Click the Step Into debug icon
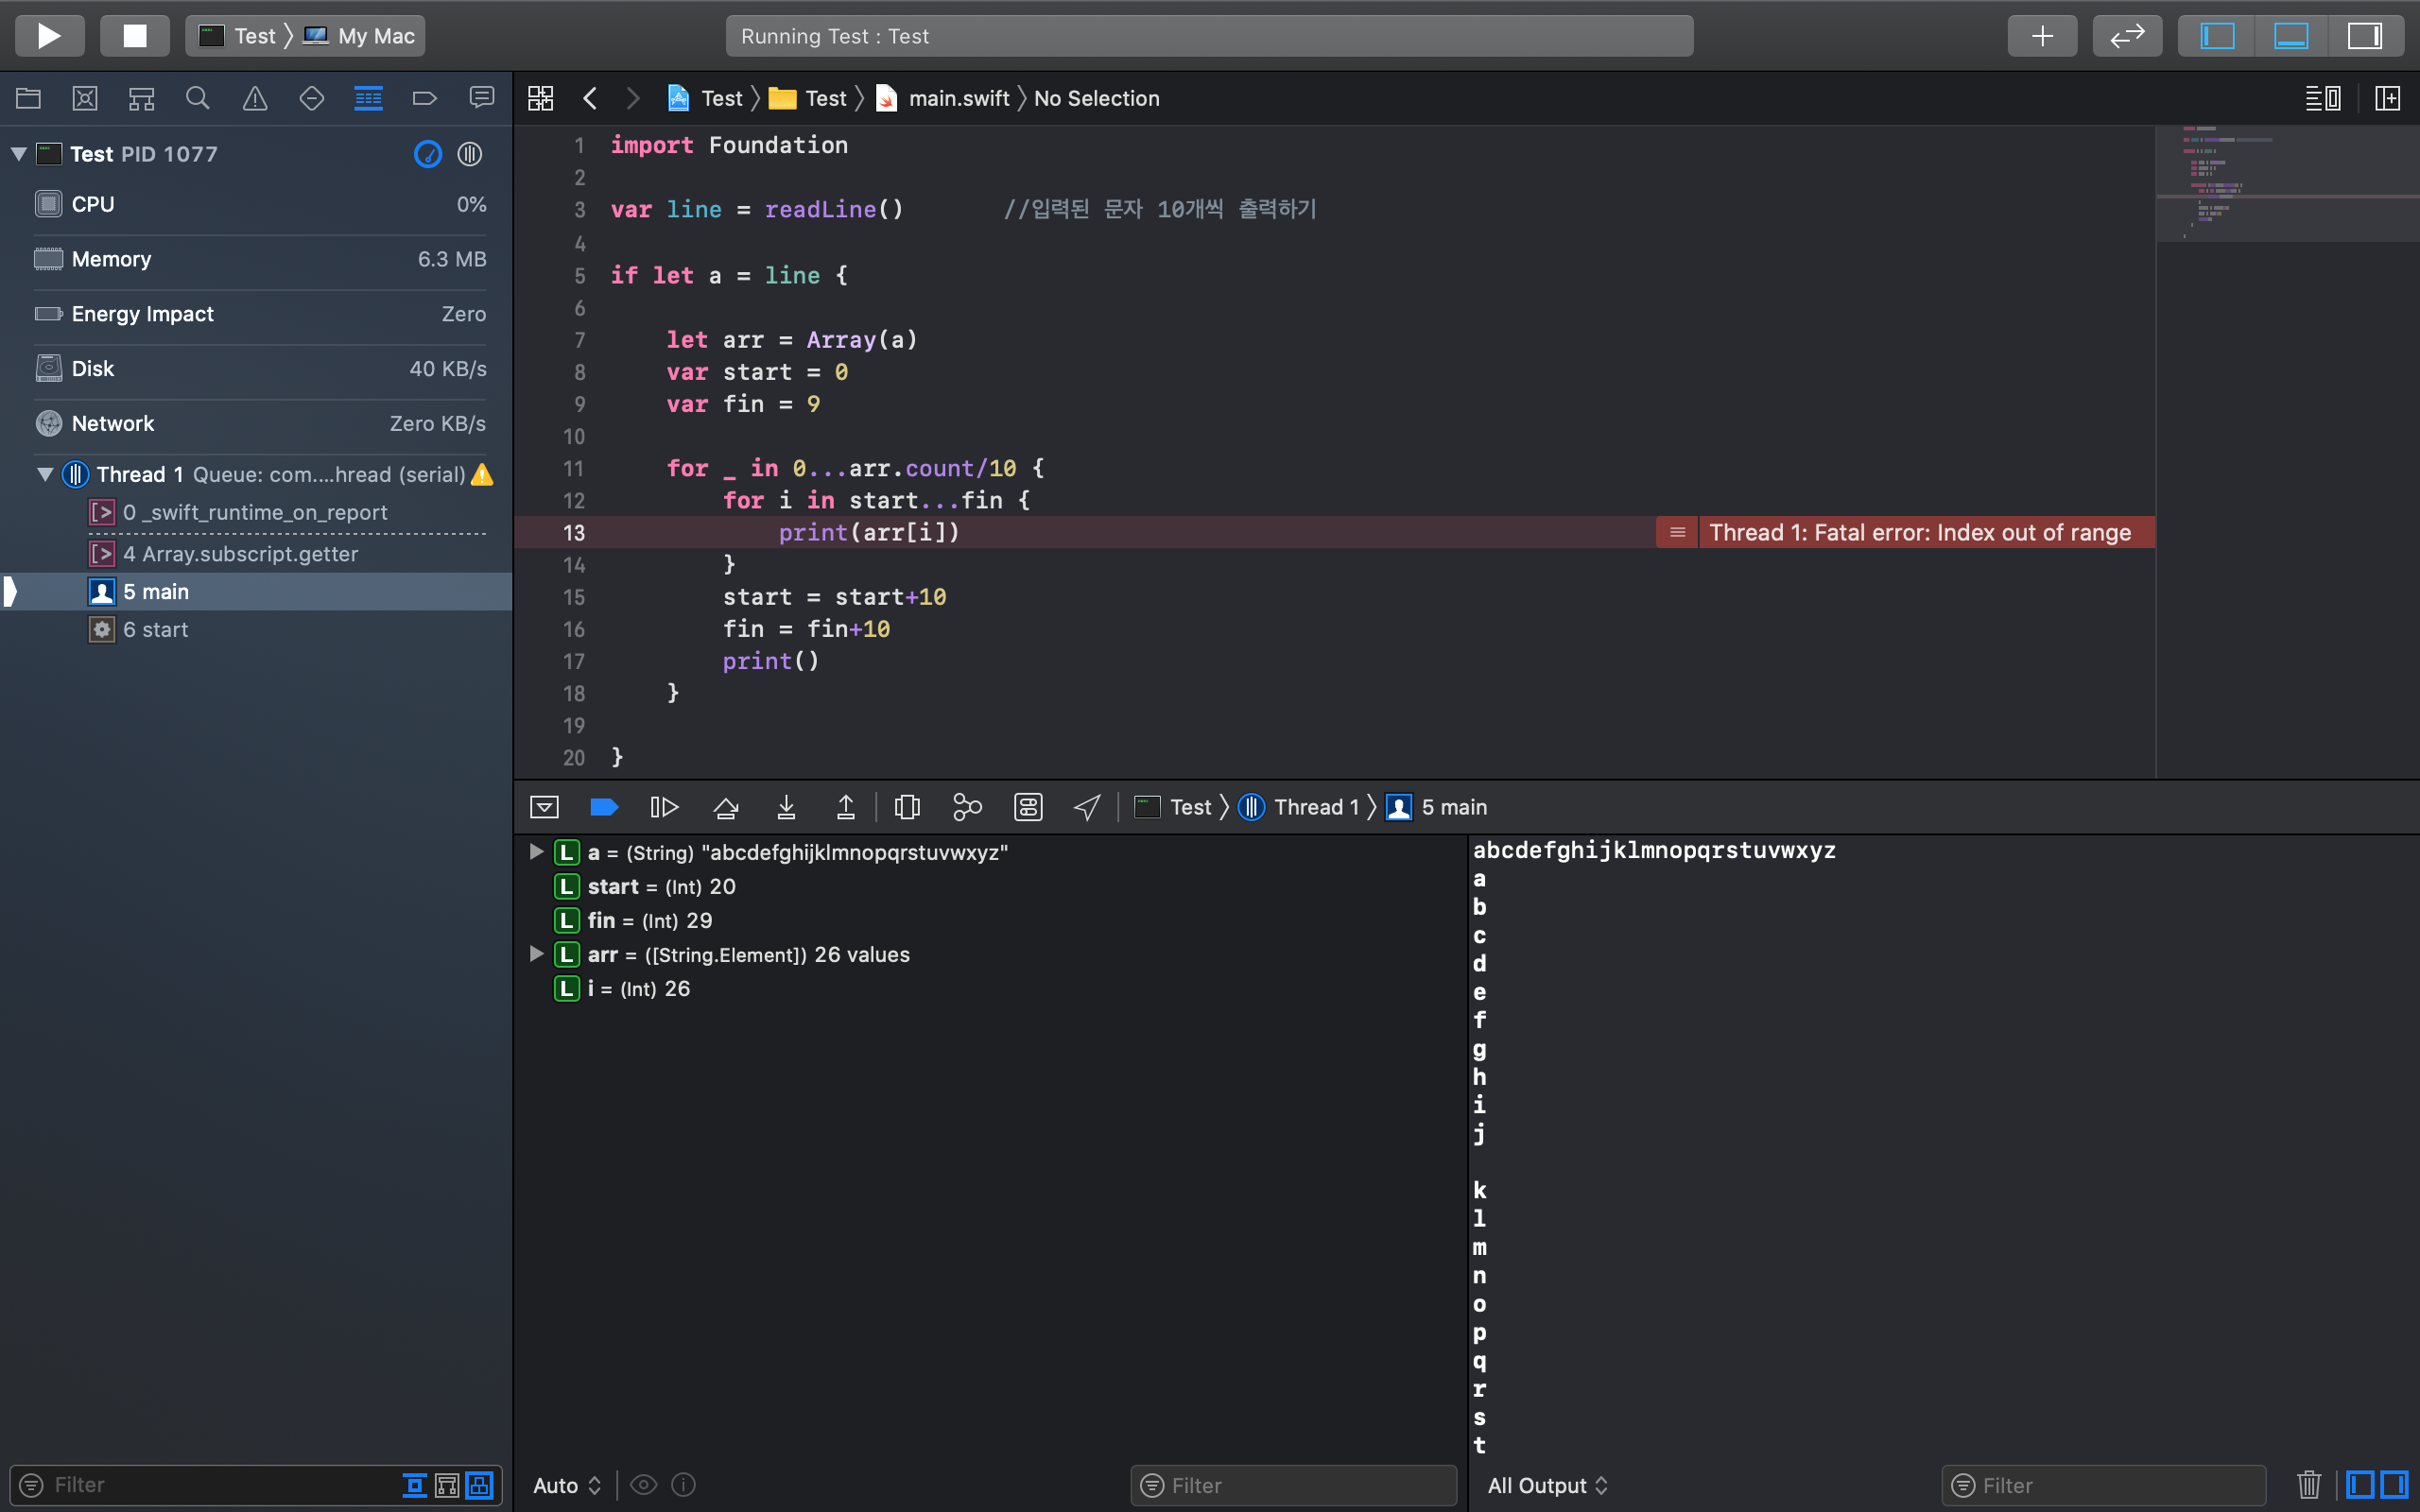Screen dimensions: 2420x1512 [786, 807]
